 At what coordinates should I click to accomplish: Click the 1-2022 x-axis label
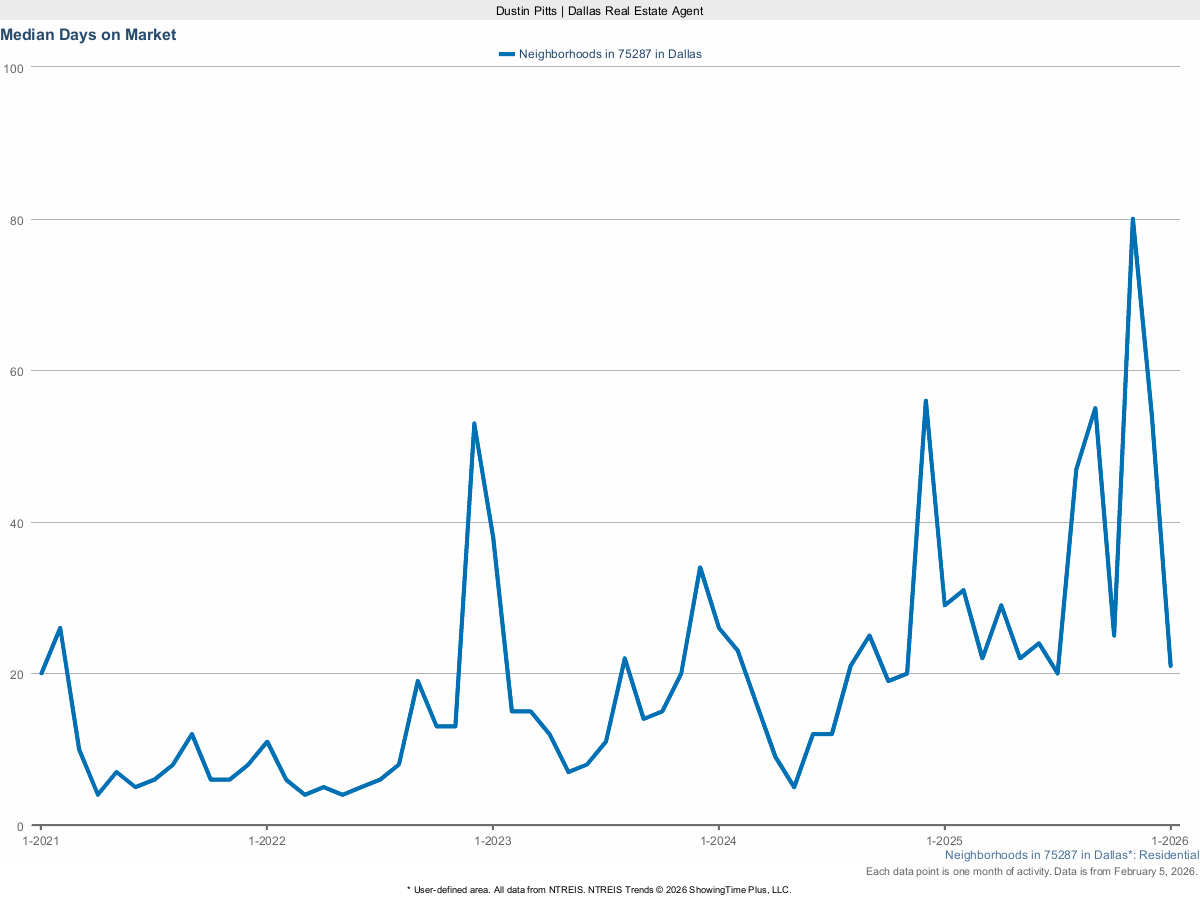[266, 840]
